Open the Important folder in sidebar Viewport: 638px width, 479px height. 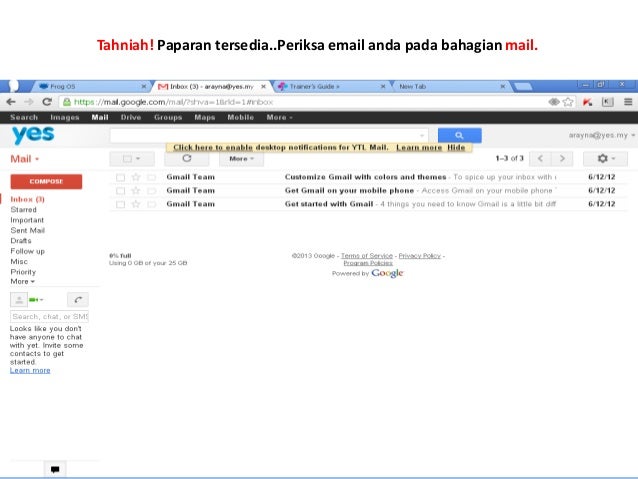click(27, 220)
